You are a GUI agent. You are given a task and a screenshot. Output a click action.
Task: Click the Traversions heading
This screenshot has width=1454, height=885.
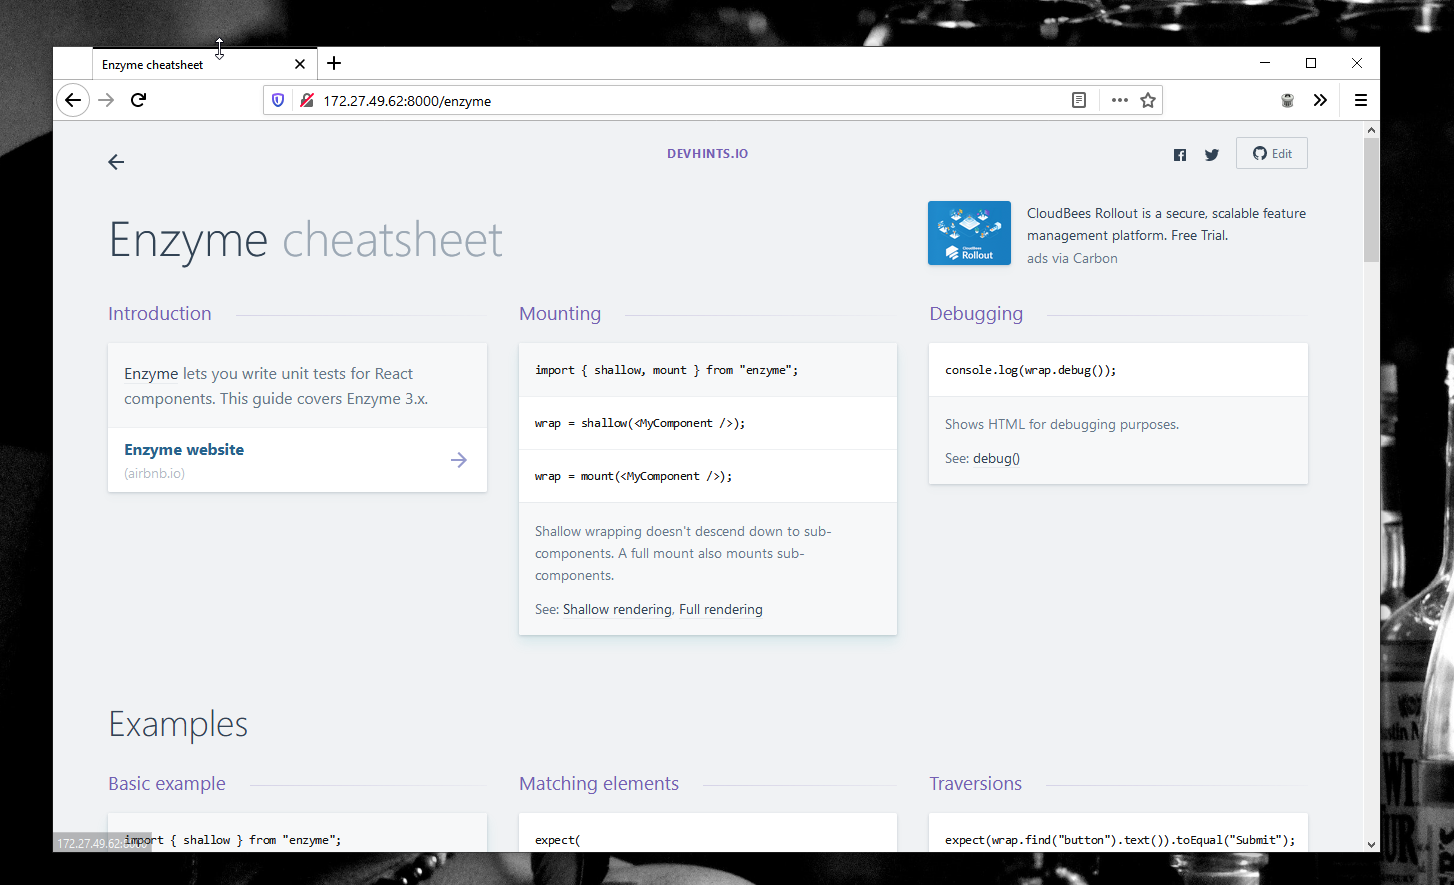click(x=975, y=784)
